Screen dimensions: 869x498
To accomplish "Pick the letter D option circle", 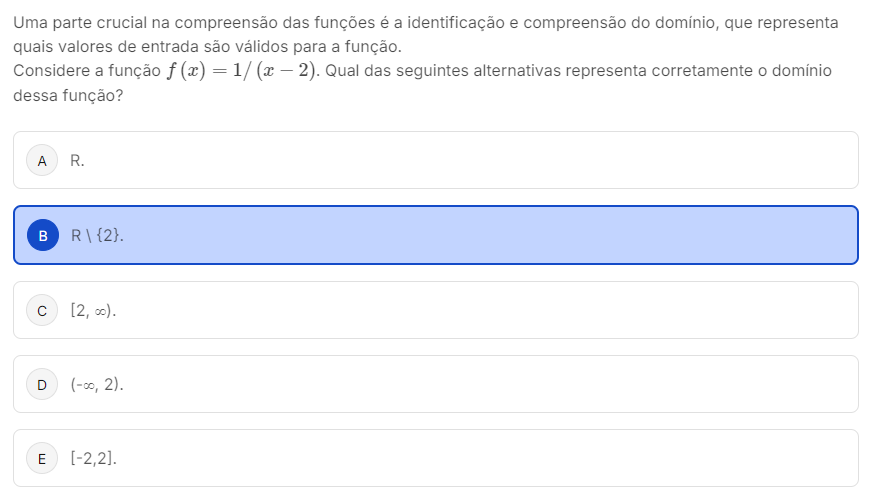I will click(42, 384).
